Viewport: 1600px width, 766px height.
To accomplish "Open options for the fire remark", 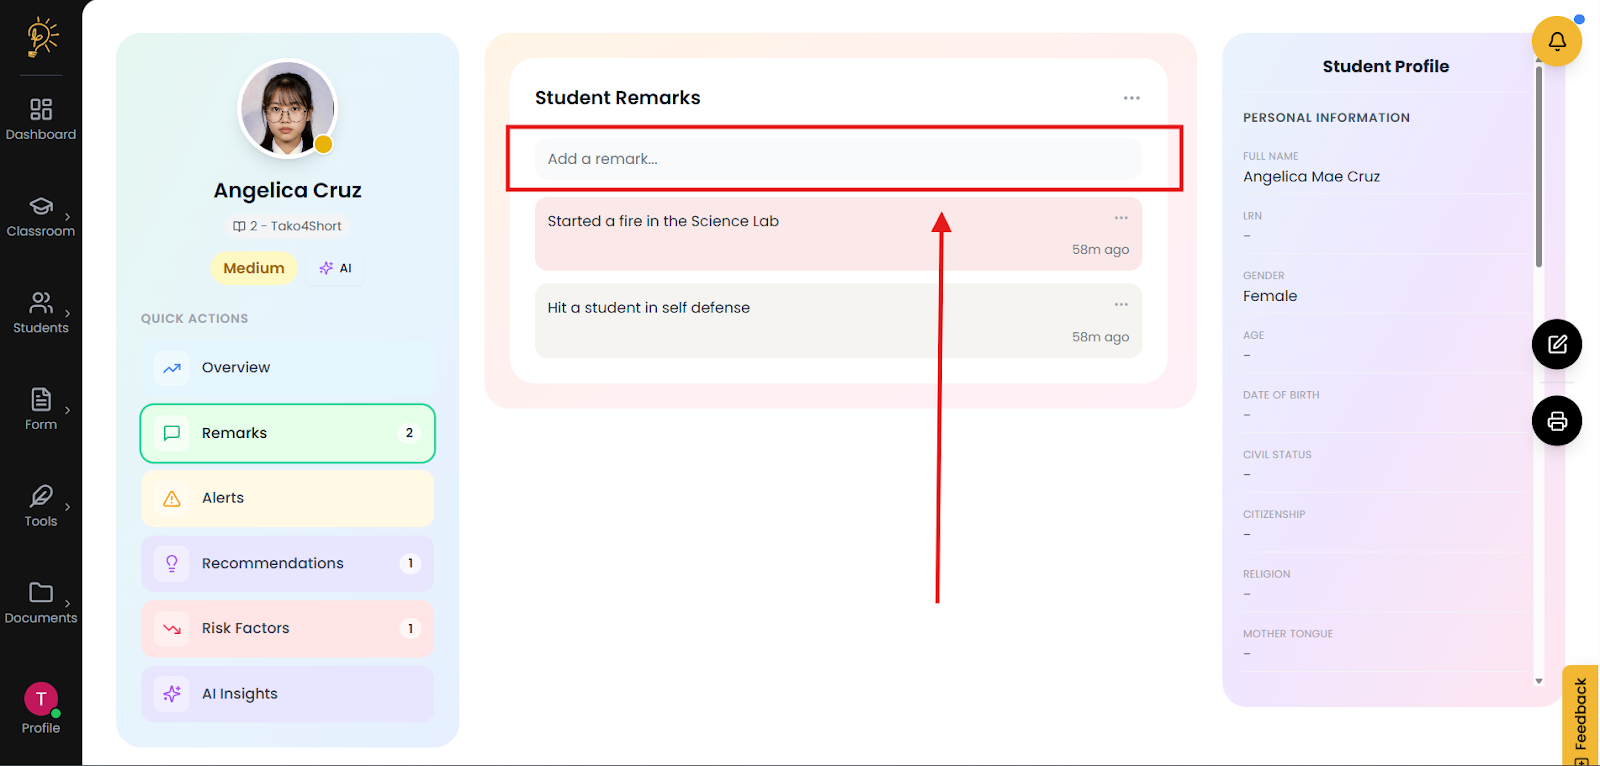I will (x=1121, y=218).
